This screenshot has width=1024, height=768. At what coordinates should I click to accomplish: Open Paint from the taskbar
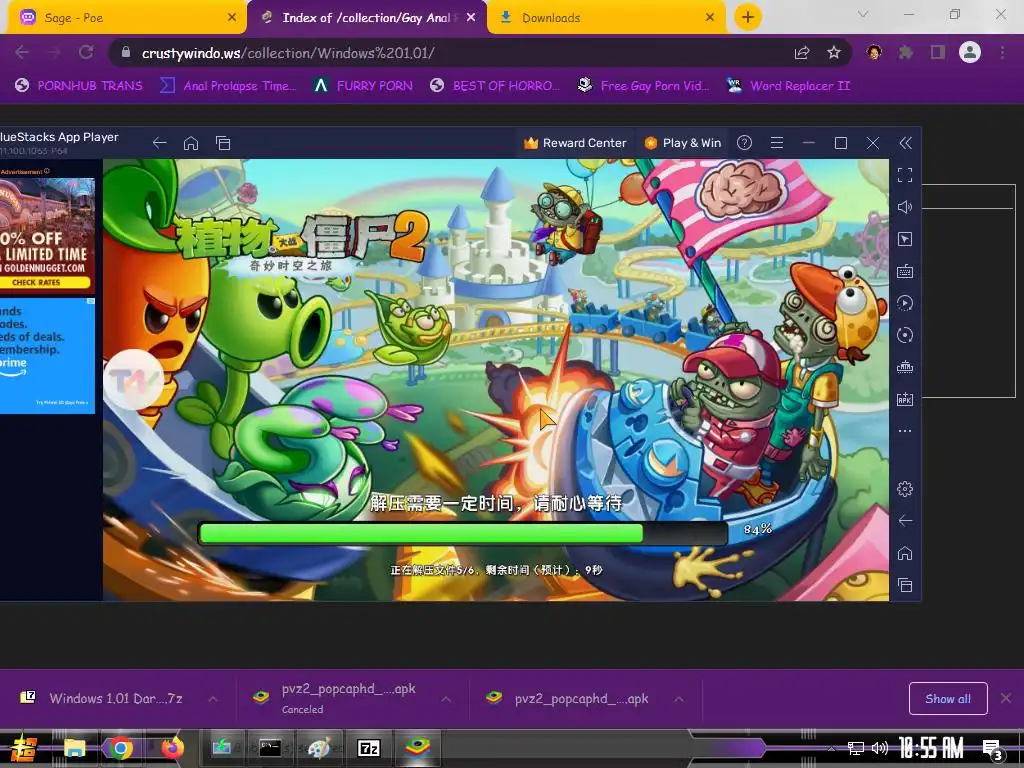pos(319,748)
